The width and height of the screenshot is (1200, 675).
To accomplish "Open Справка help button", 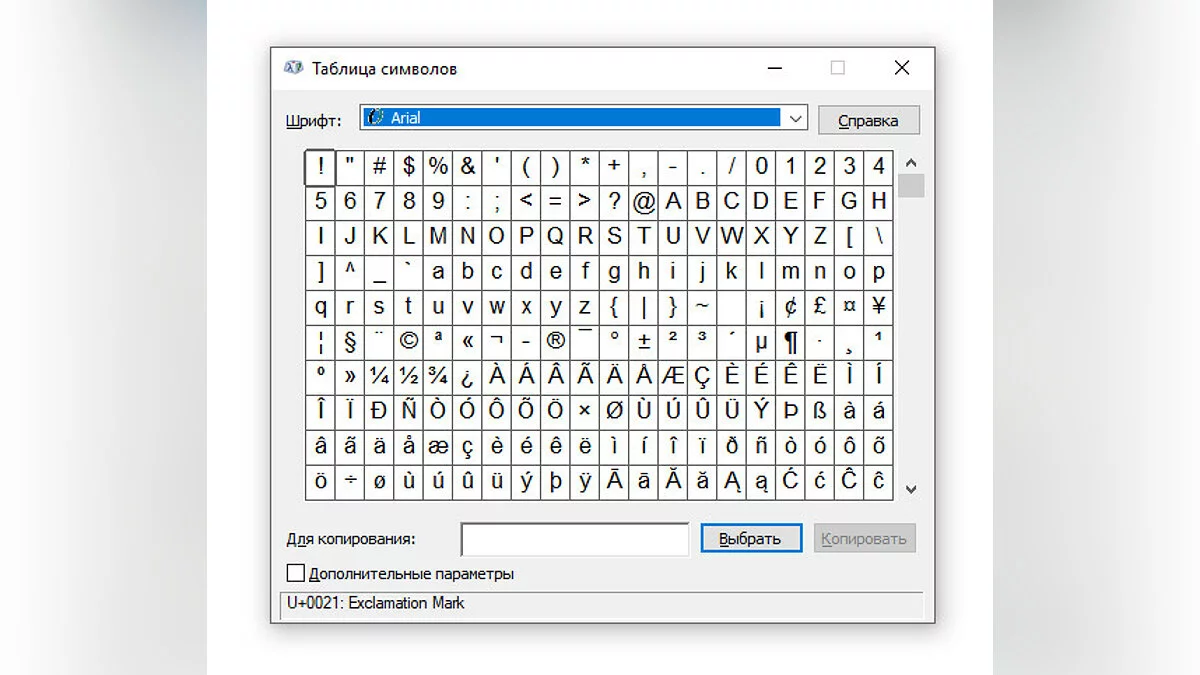I will coord(868,120).
